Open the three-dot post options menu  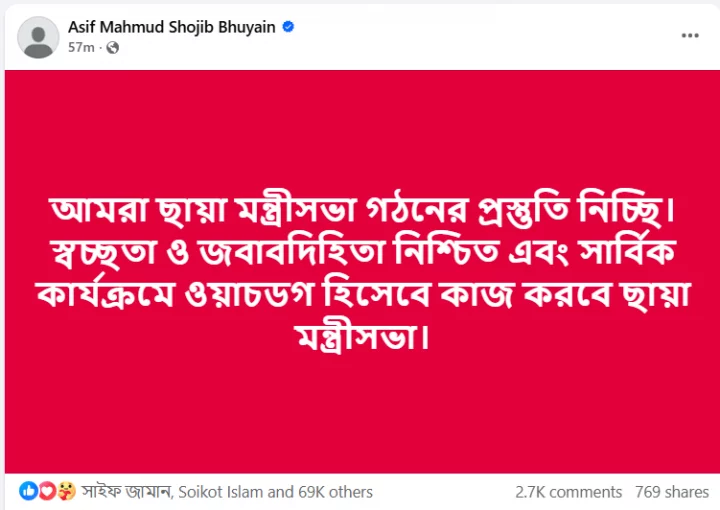[690, 35]
